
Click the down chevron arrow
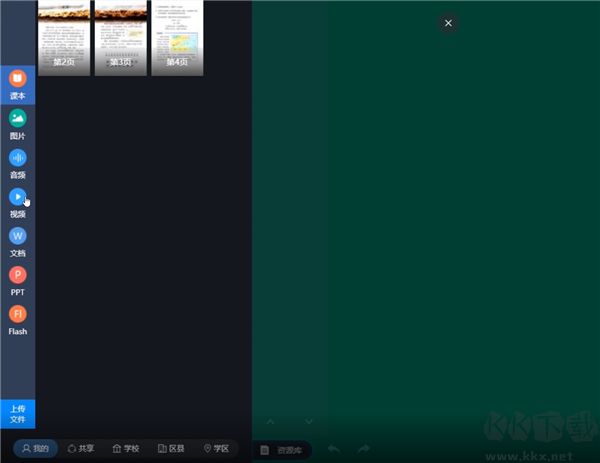pyautogui.click(x=309, y=421)
